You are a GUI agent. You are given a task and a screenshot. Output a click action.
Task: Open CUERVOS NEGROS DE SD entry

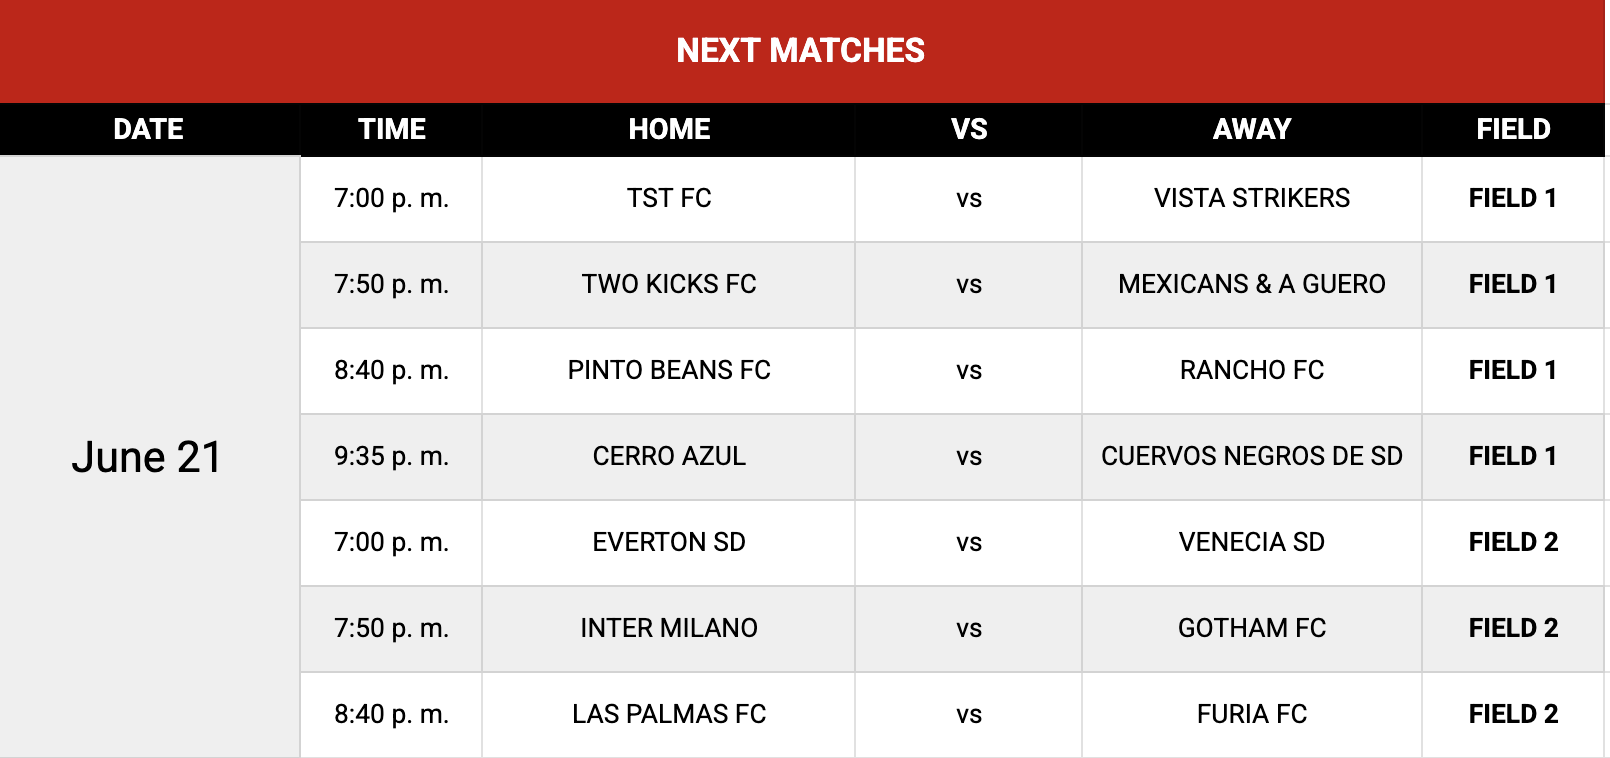point(1252,456)
